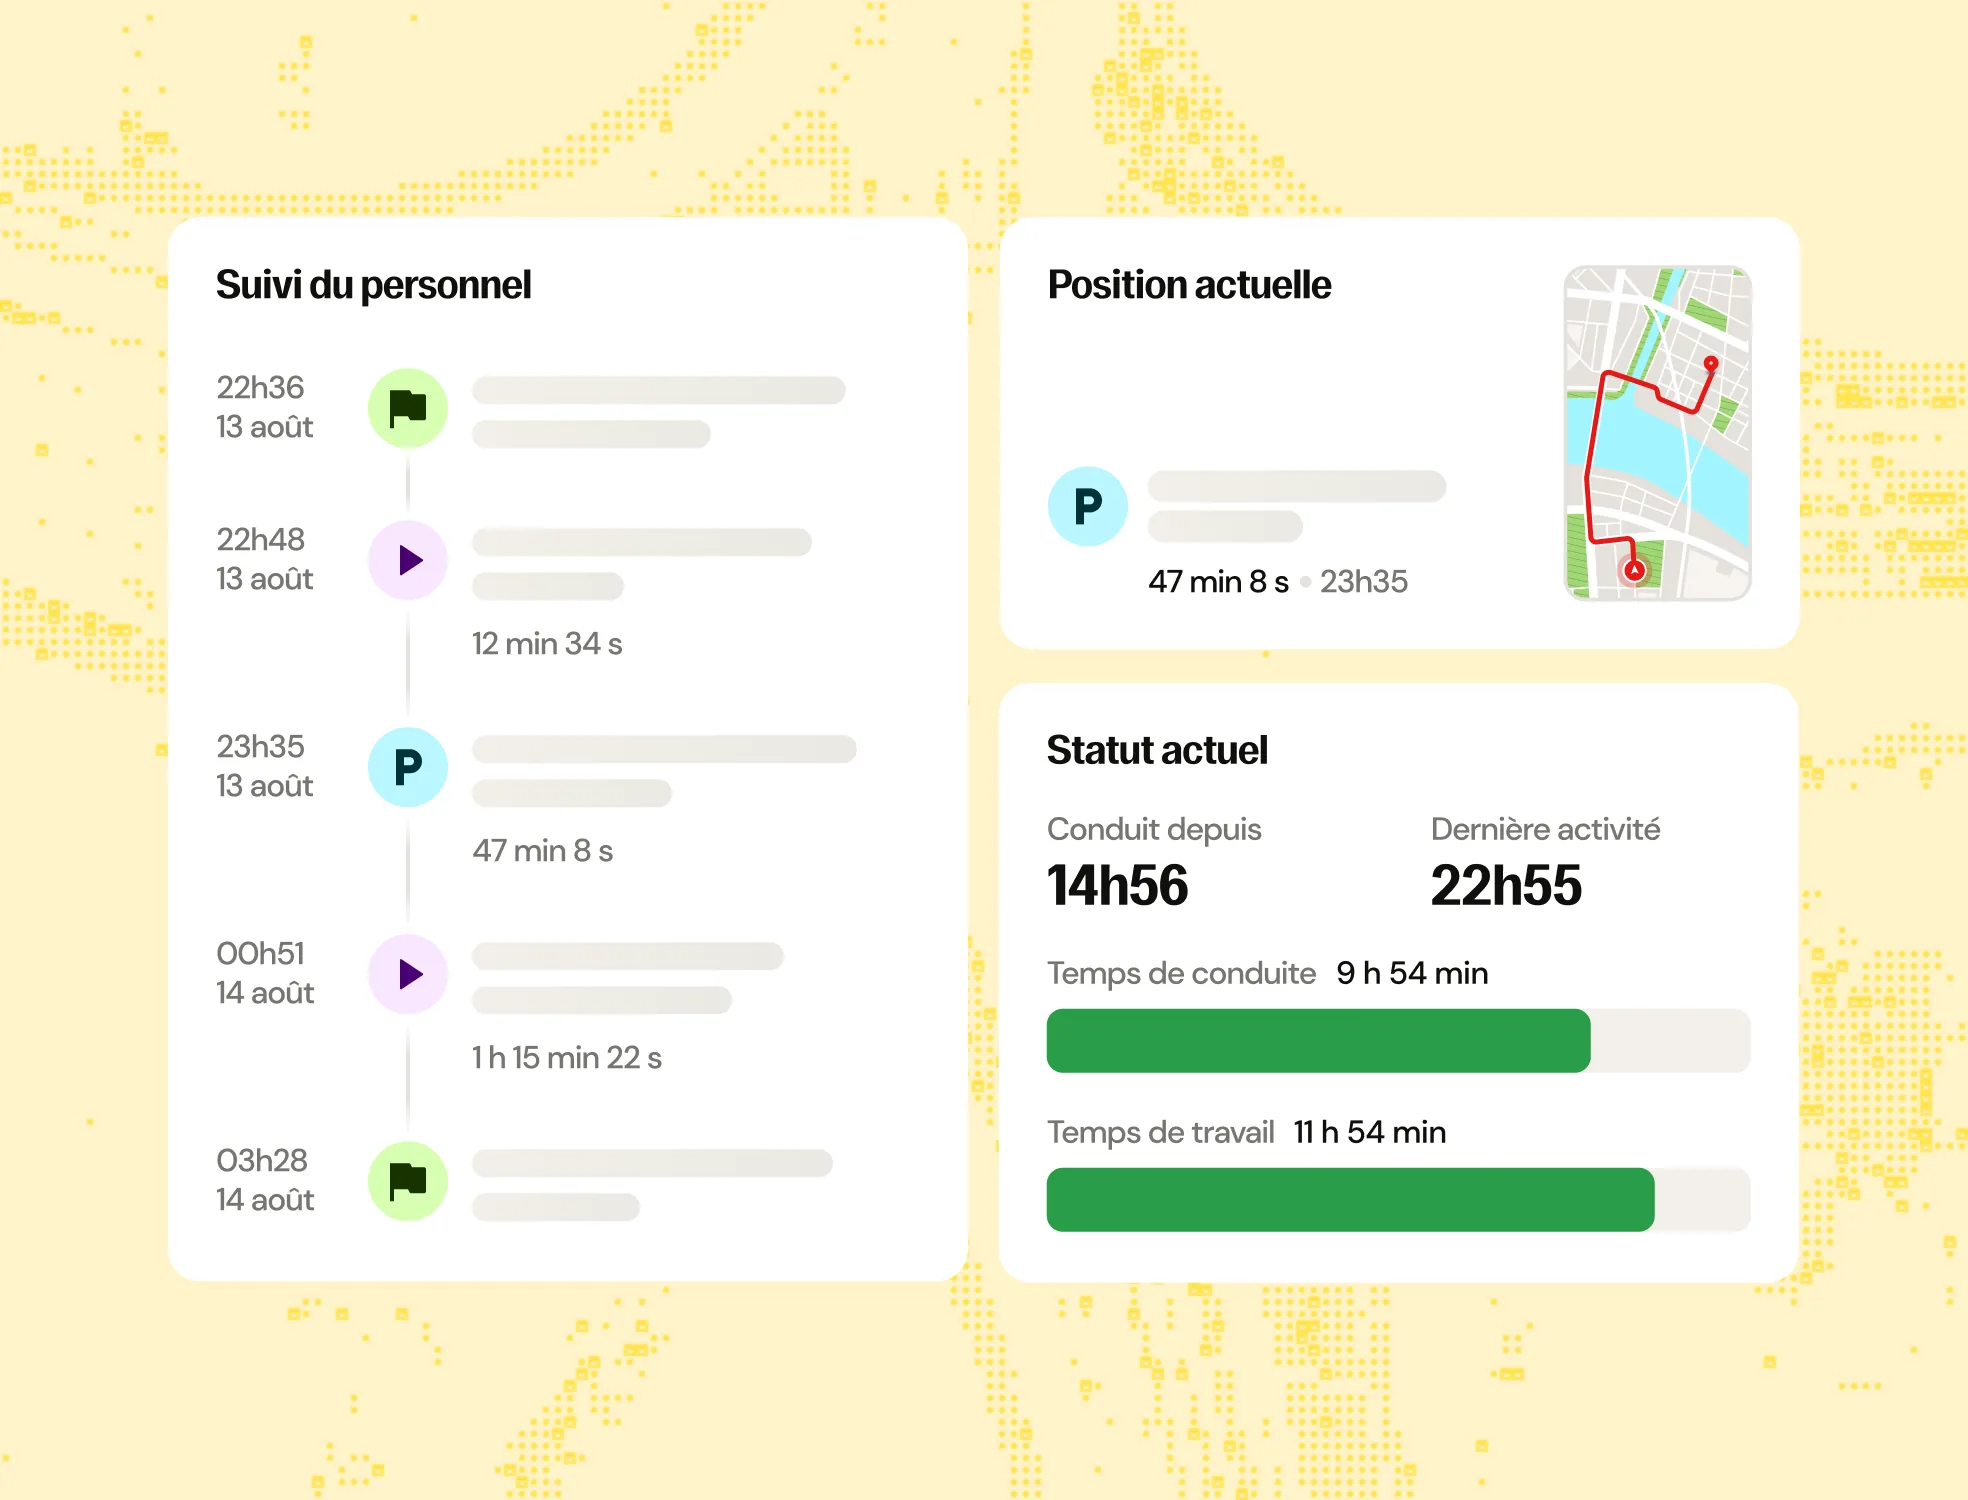Click the parking P icon in Position actuelle
This screenshot has width=1968, height=1500.
pos(1088,506)
